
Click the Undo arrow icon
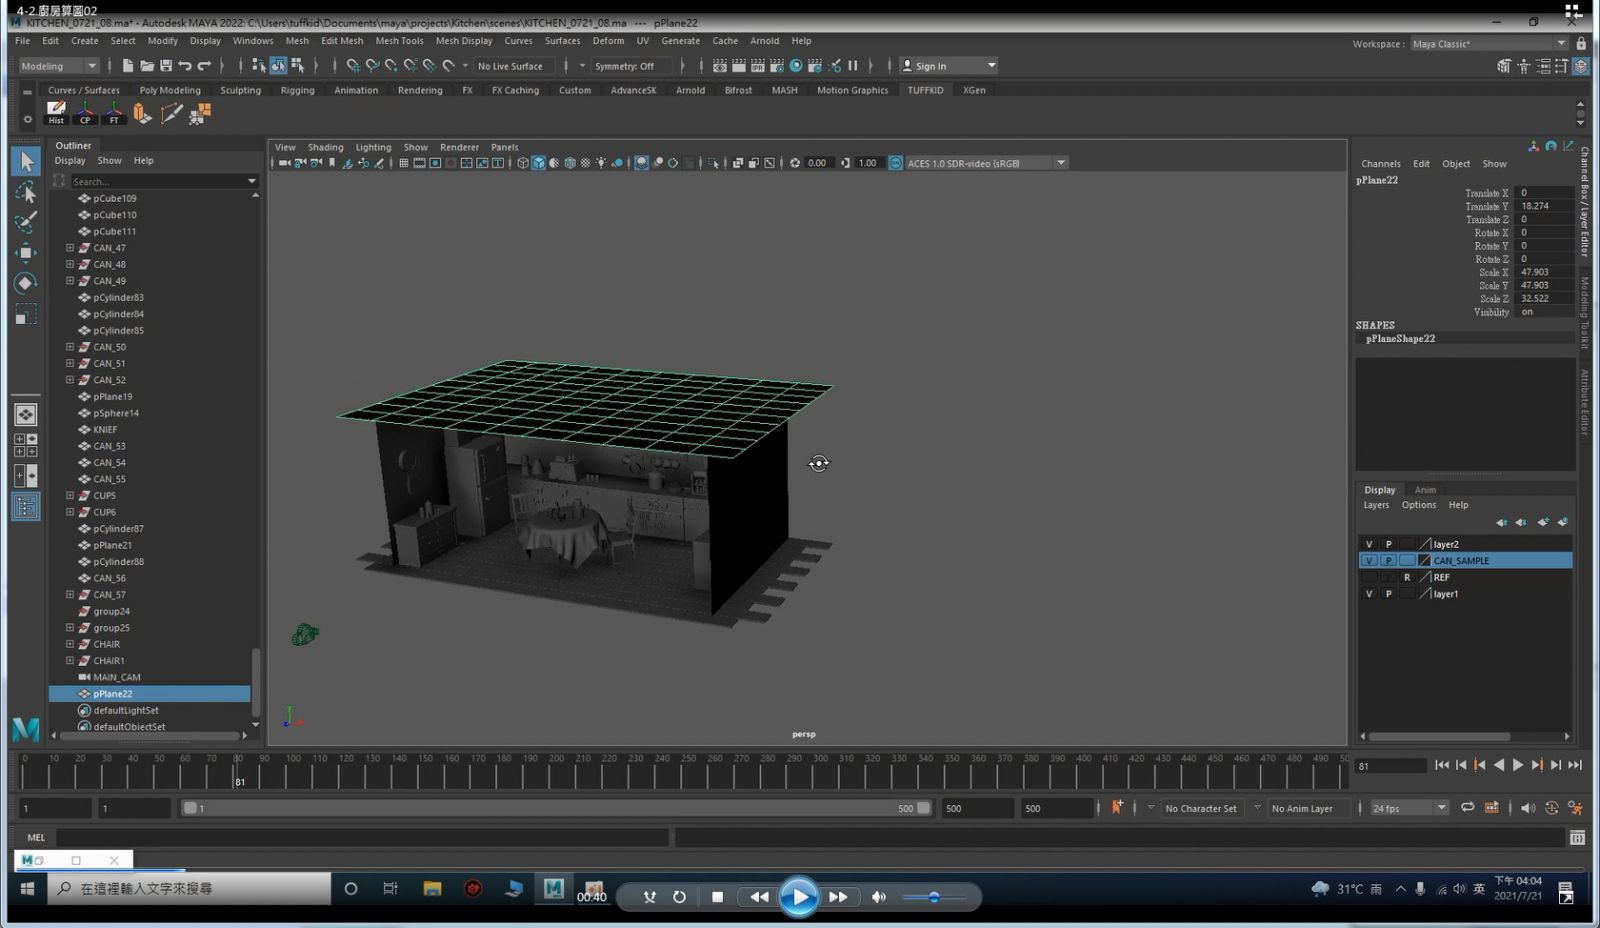point(185,66)
